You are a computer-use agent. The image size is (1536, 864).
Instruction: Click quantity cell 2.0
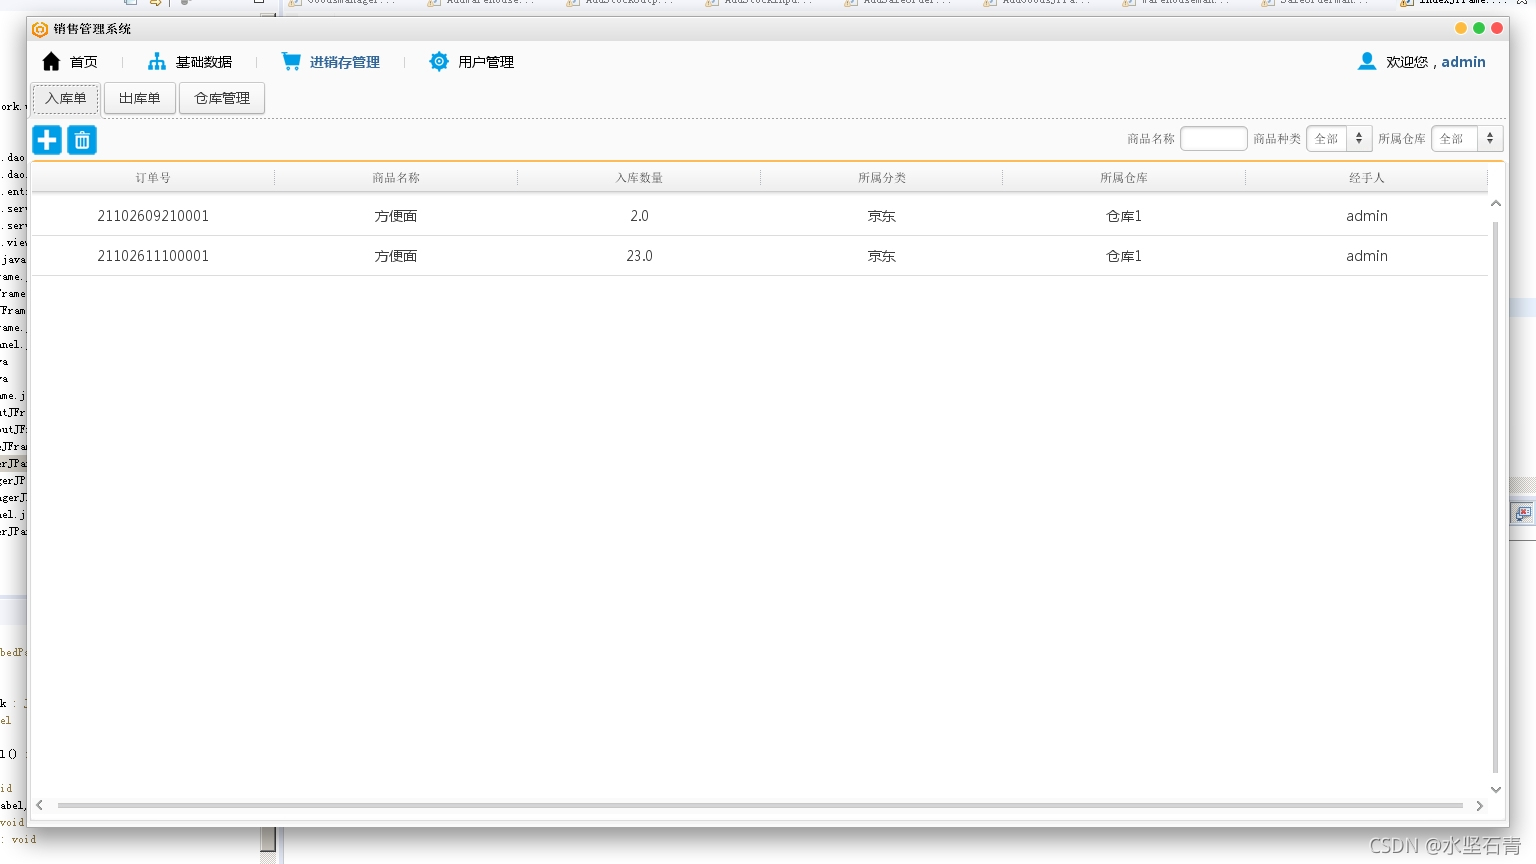(x=640, y=216)
